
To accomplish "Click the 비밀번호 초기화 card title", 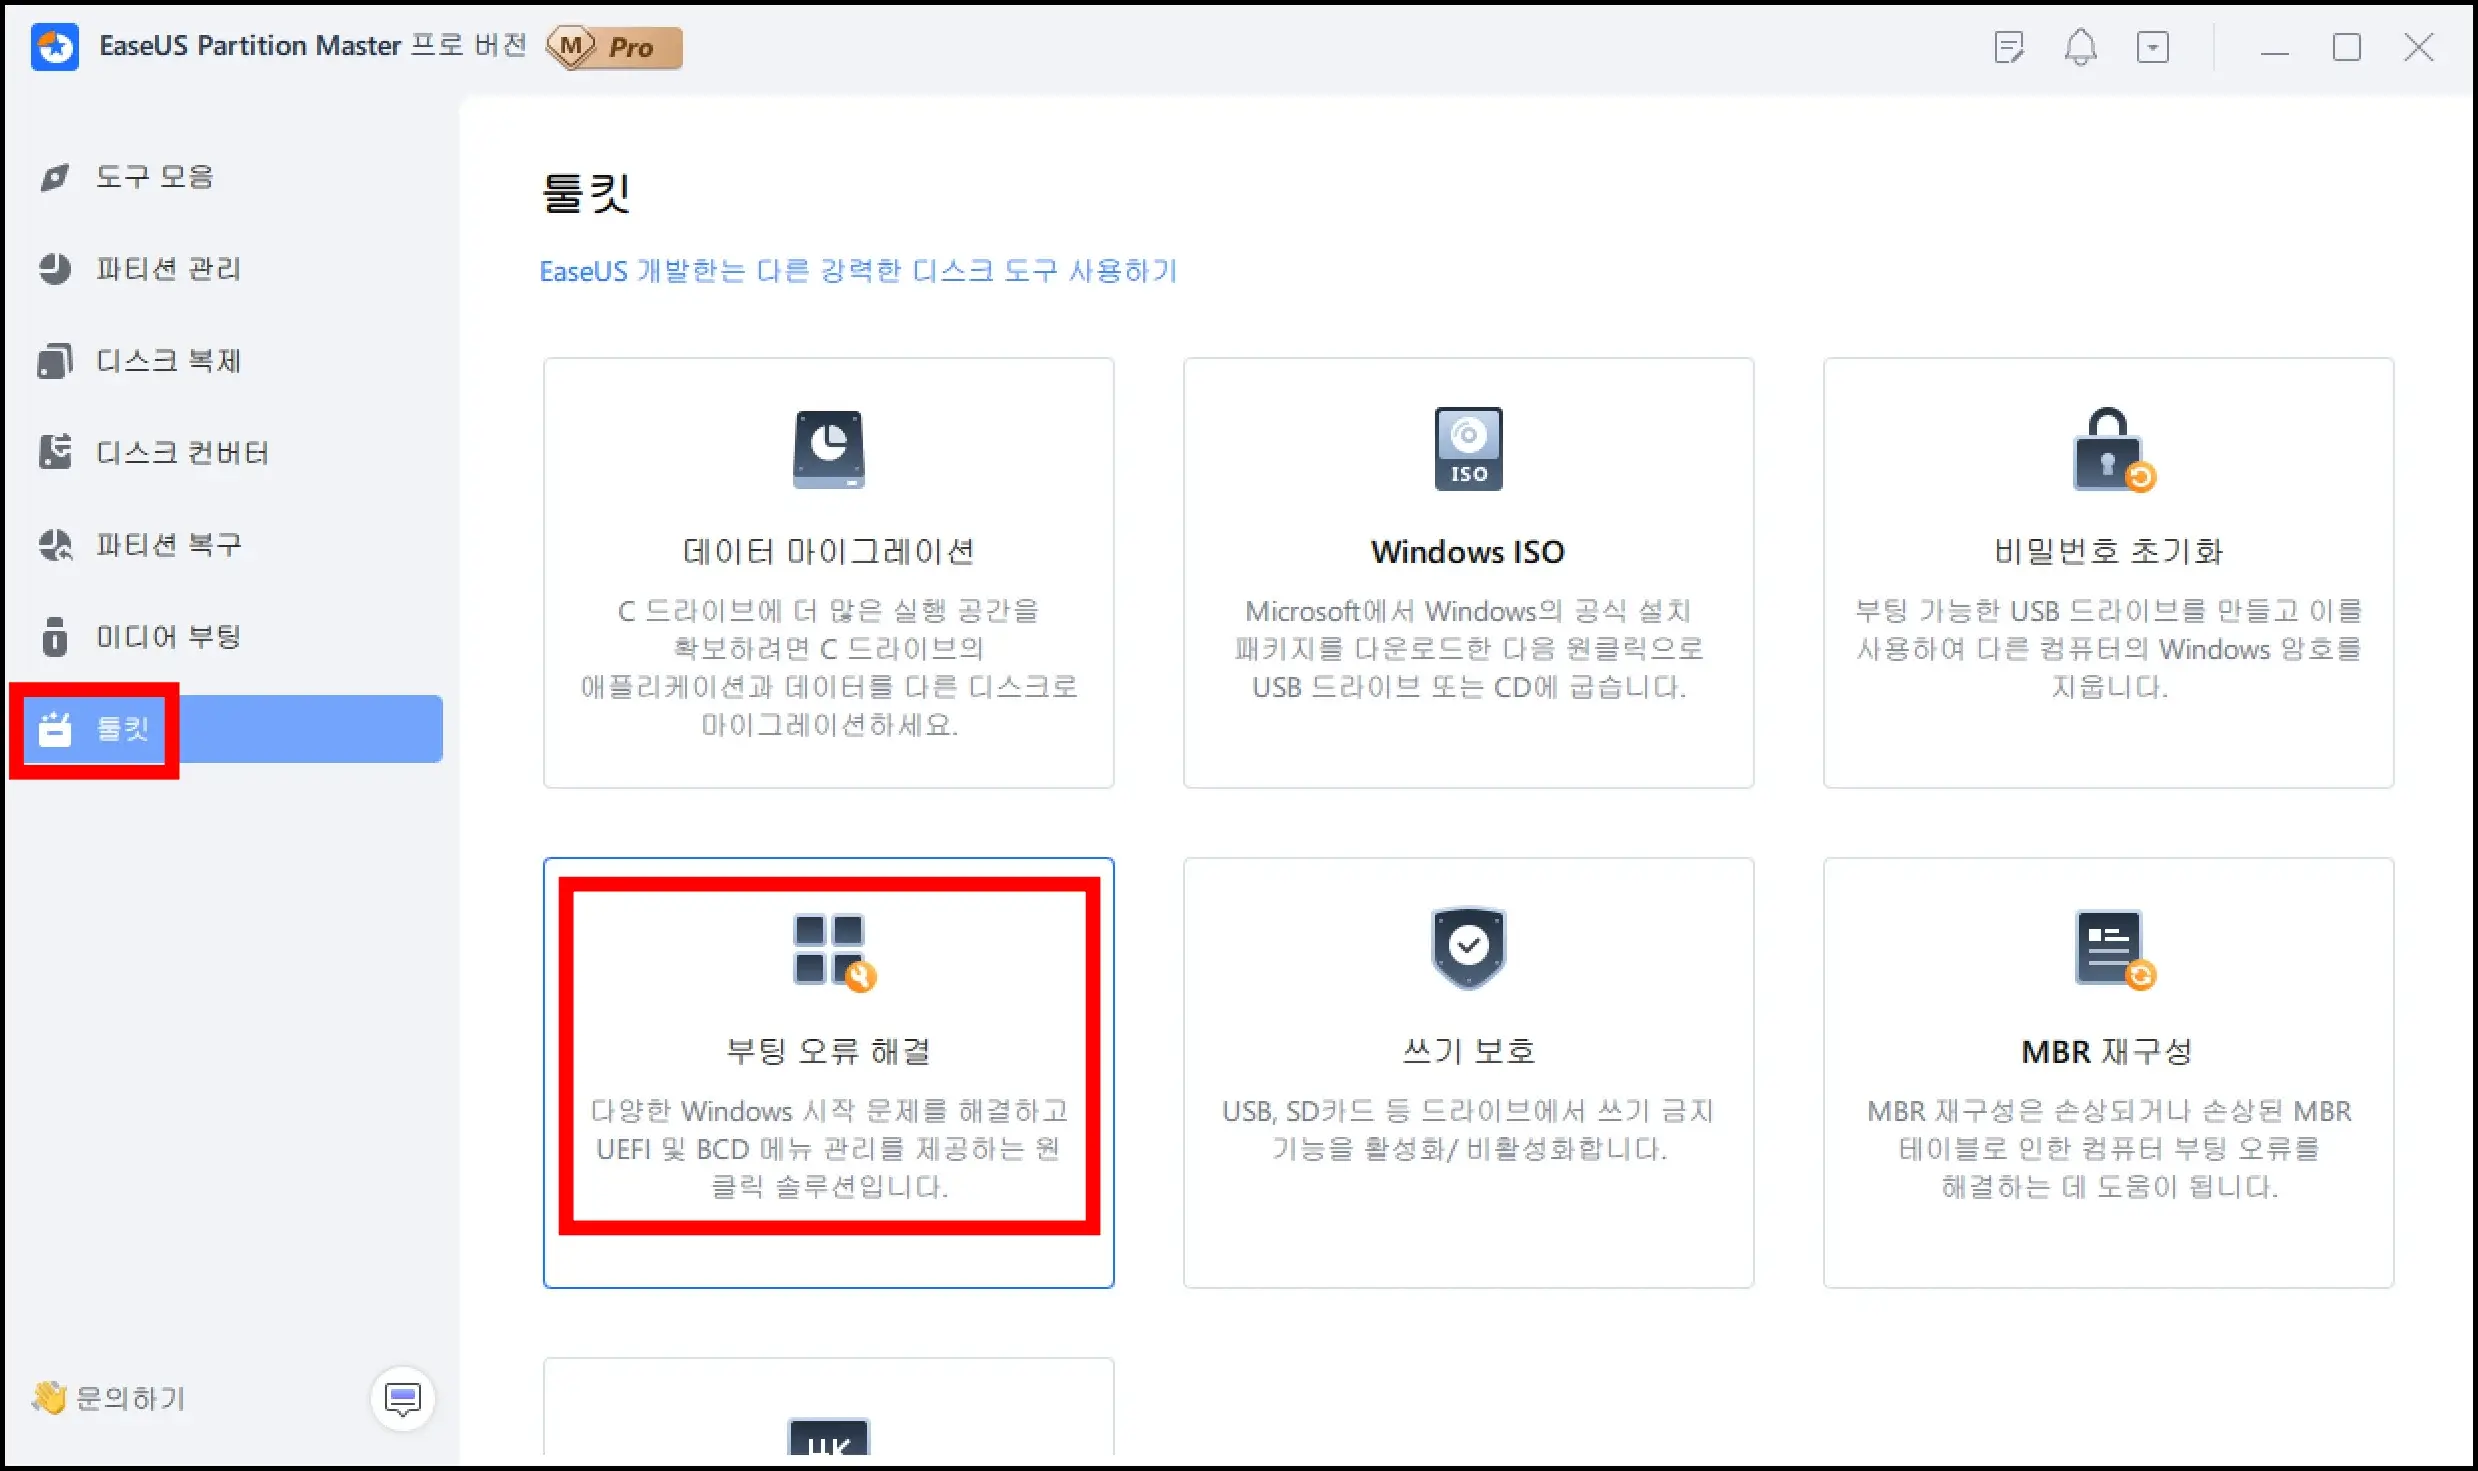I will pos(2108,551).
